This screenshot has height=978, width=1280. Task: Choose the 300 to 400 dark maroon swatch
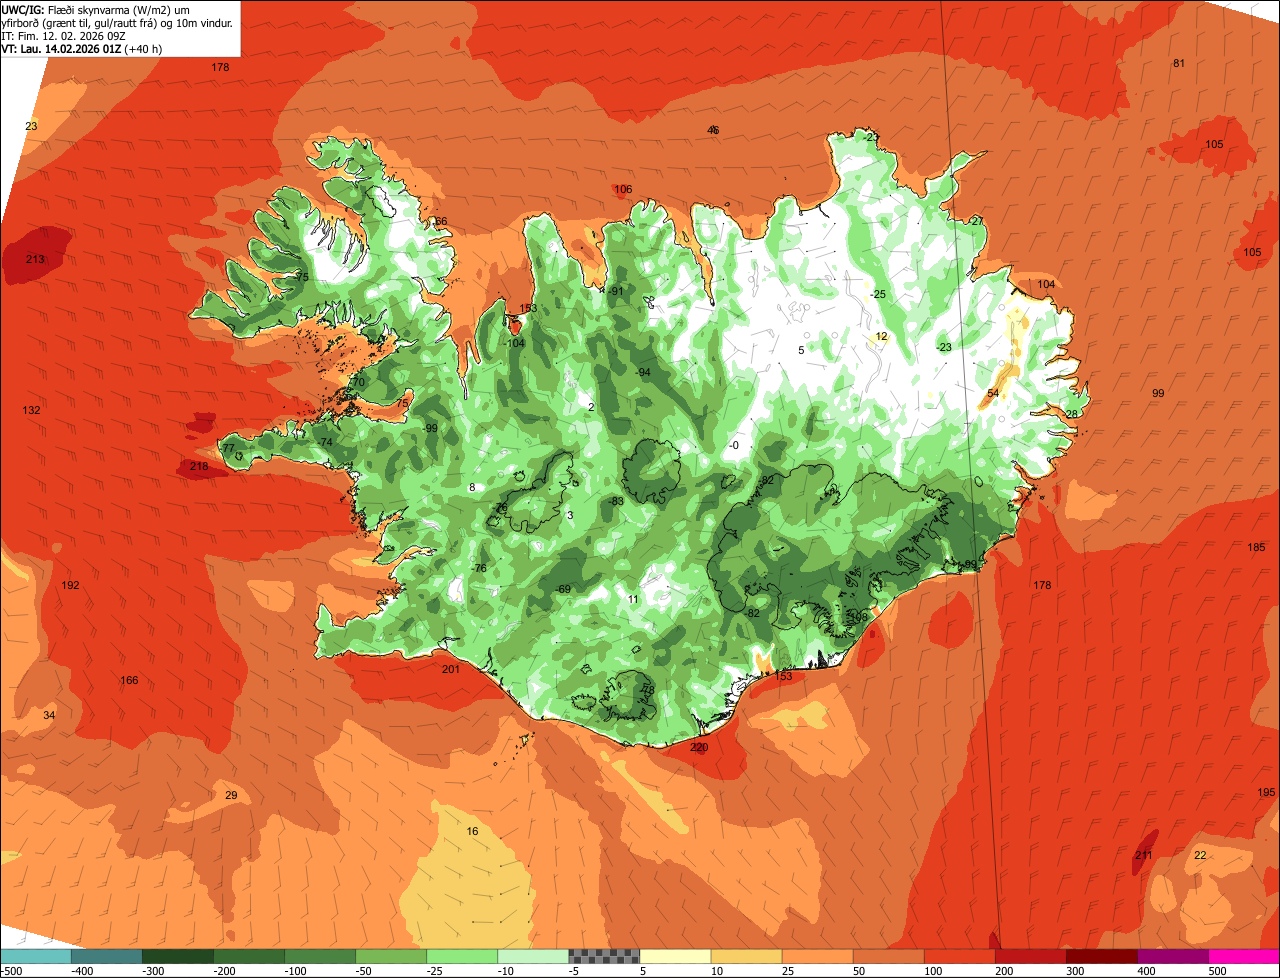click(1102, 956)
